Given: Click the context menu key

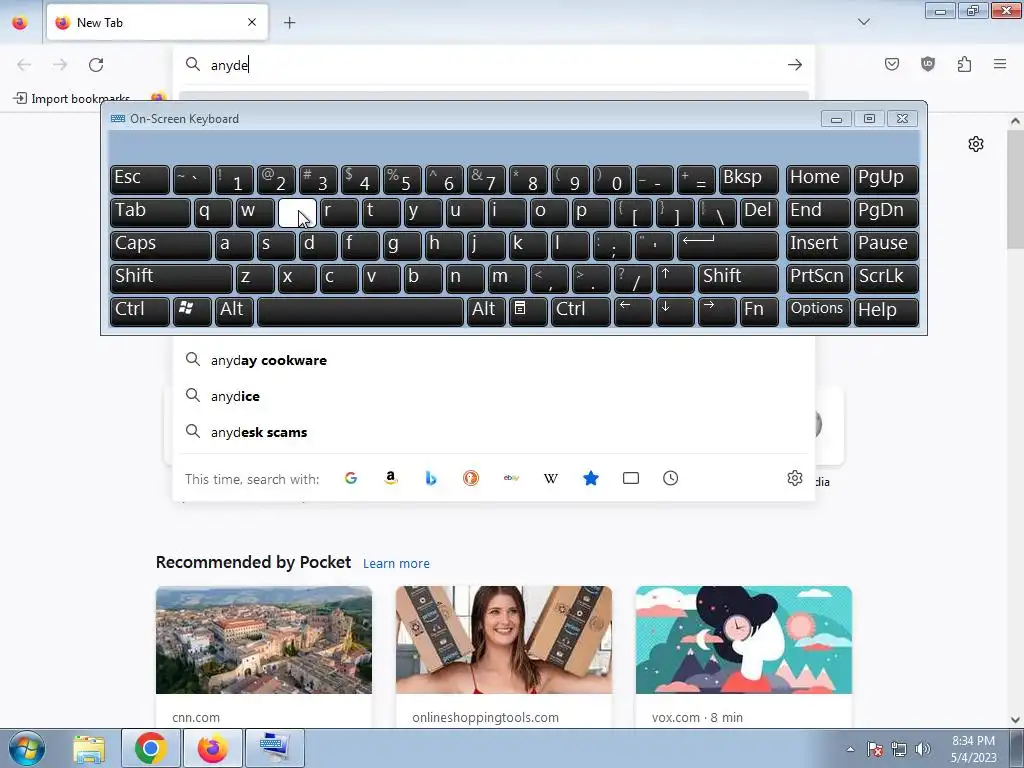Looking at the screenshot, I should pyautogui.click(x=528, y=311).
